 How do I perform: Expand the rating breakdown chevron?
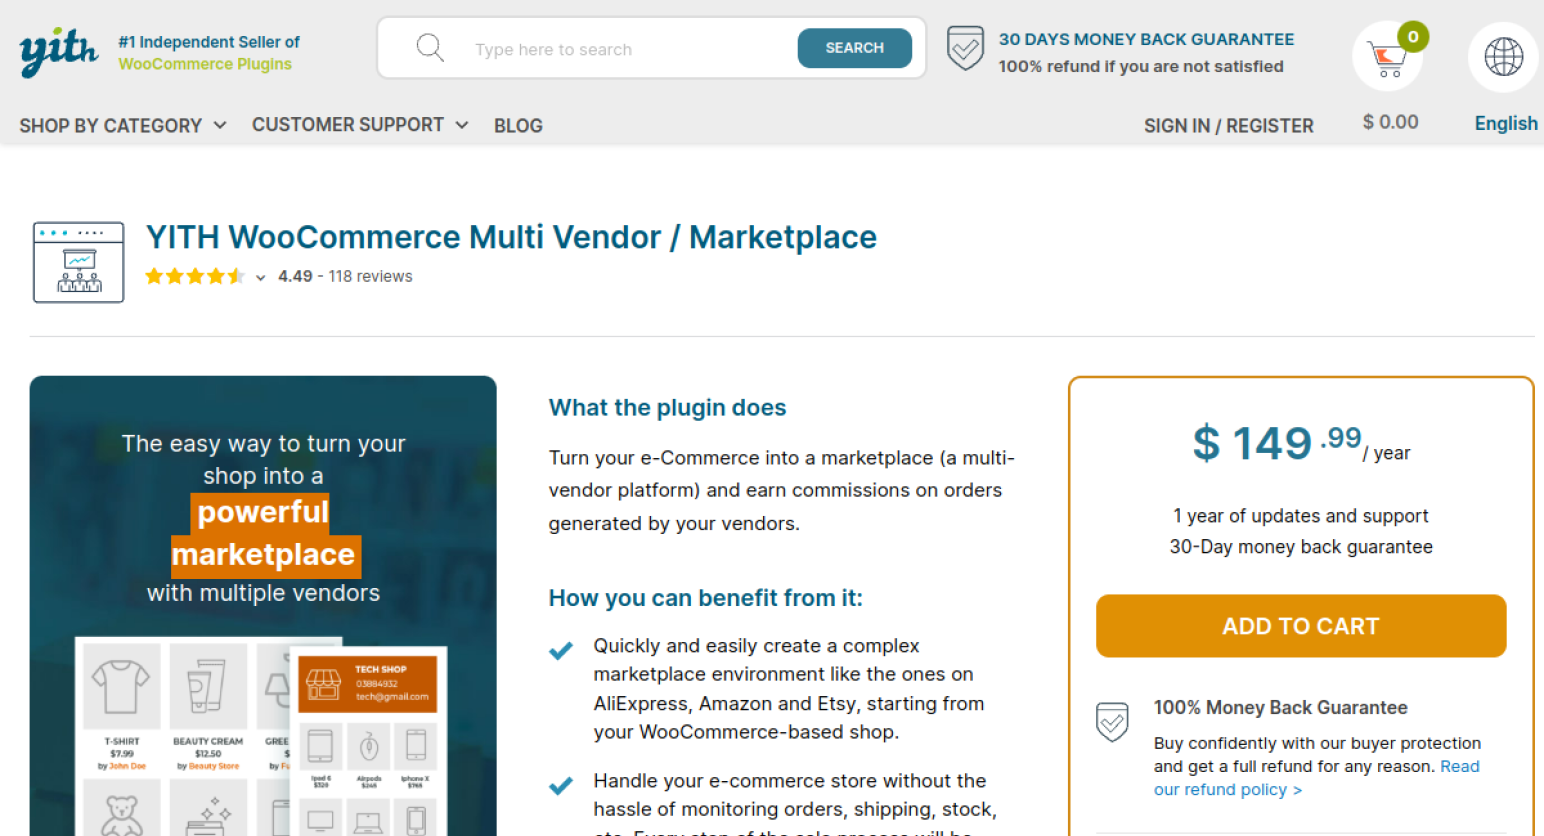(x=260, y=278)
